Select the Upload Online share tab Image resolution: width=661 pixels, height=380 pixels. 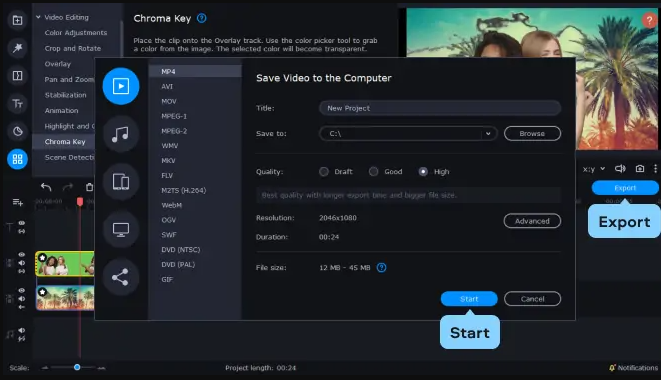121,277
